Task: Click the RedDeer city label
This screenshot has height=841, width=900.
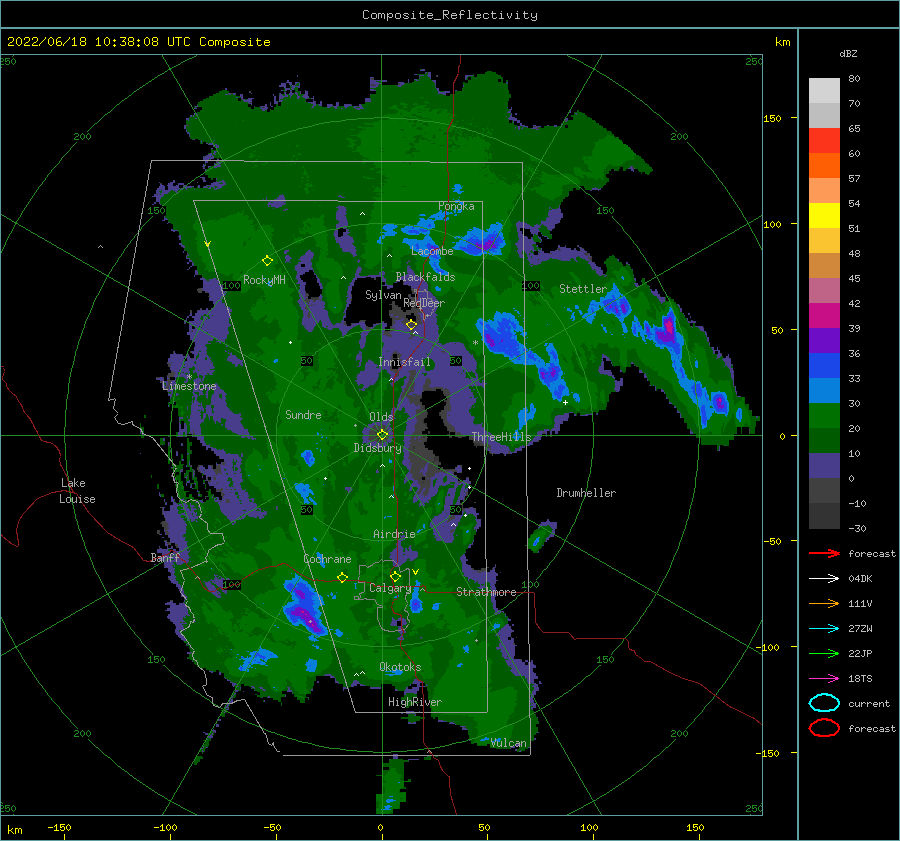Action: tap(424, 303)
